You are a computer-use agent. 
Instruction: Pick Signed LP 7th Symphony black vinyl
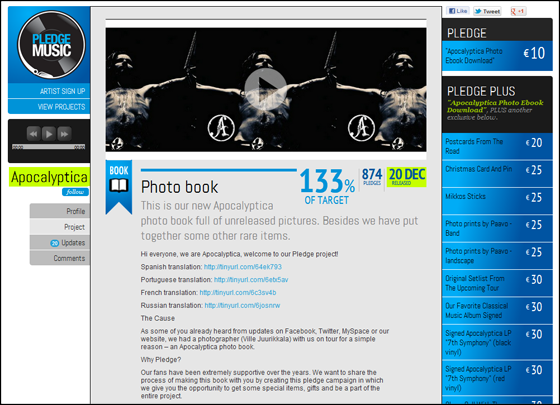(x=497, y=342)
